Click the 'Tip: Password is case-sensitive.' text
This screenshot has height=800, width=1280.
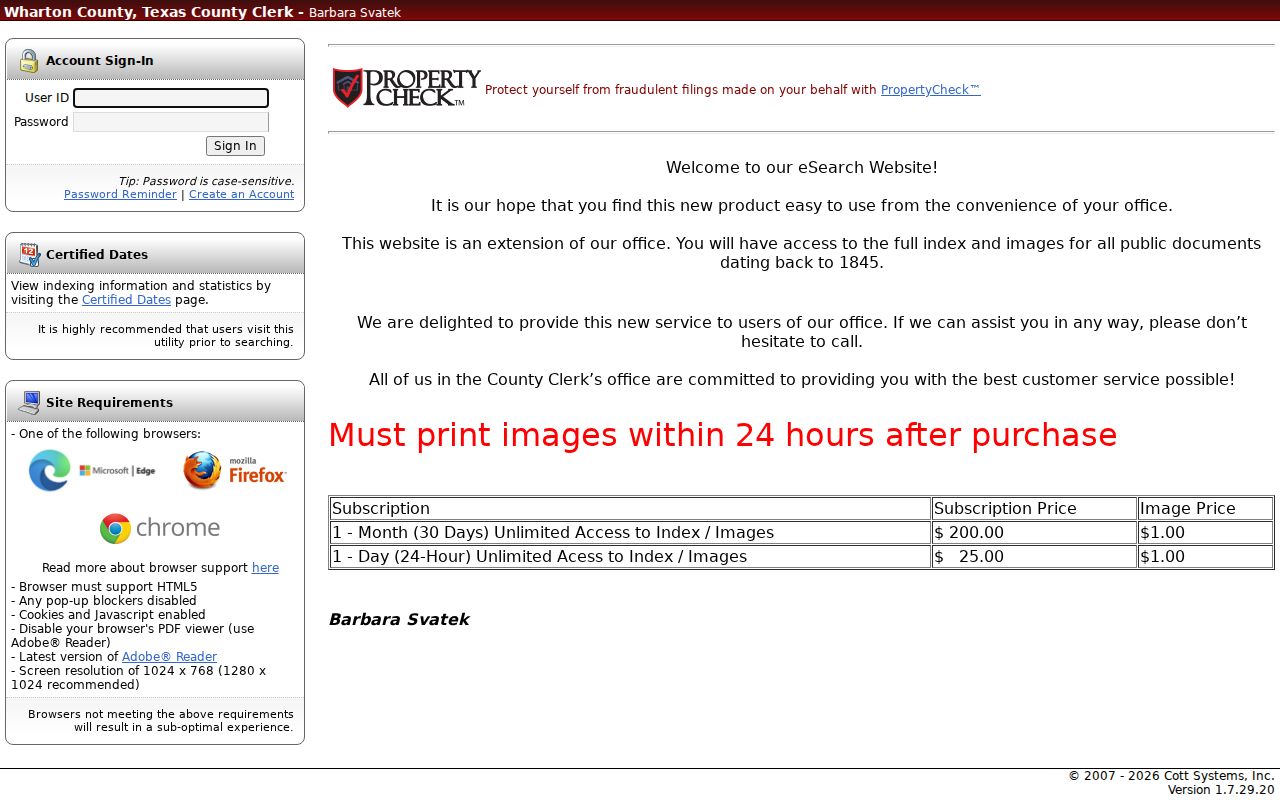(206, 181)
